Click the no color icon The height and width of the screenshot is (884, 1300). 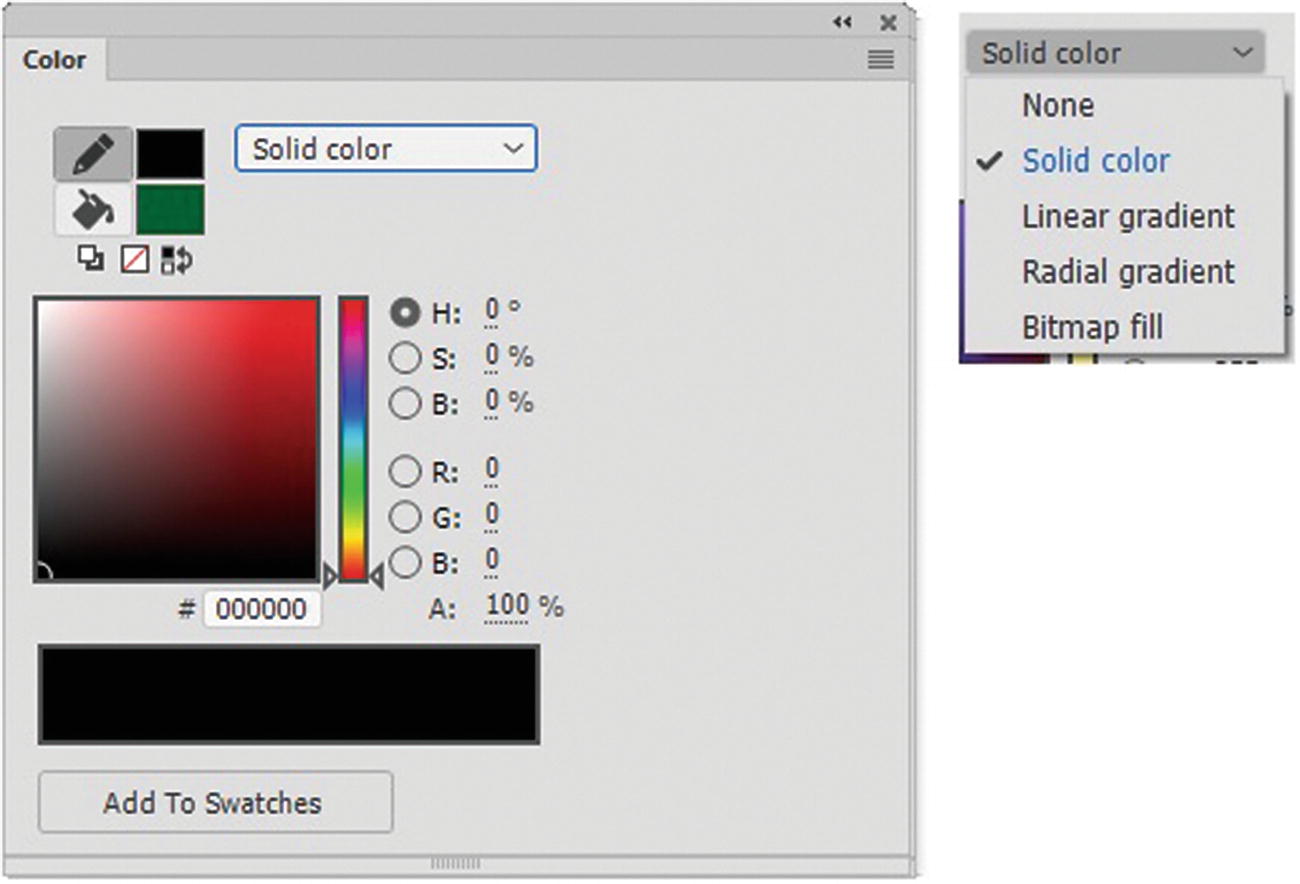point(134,260)
